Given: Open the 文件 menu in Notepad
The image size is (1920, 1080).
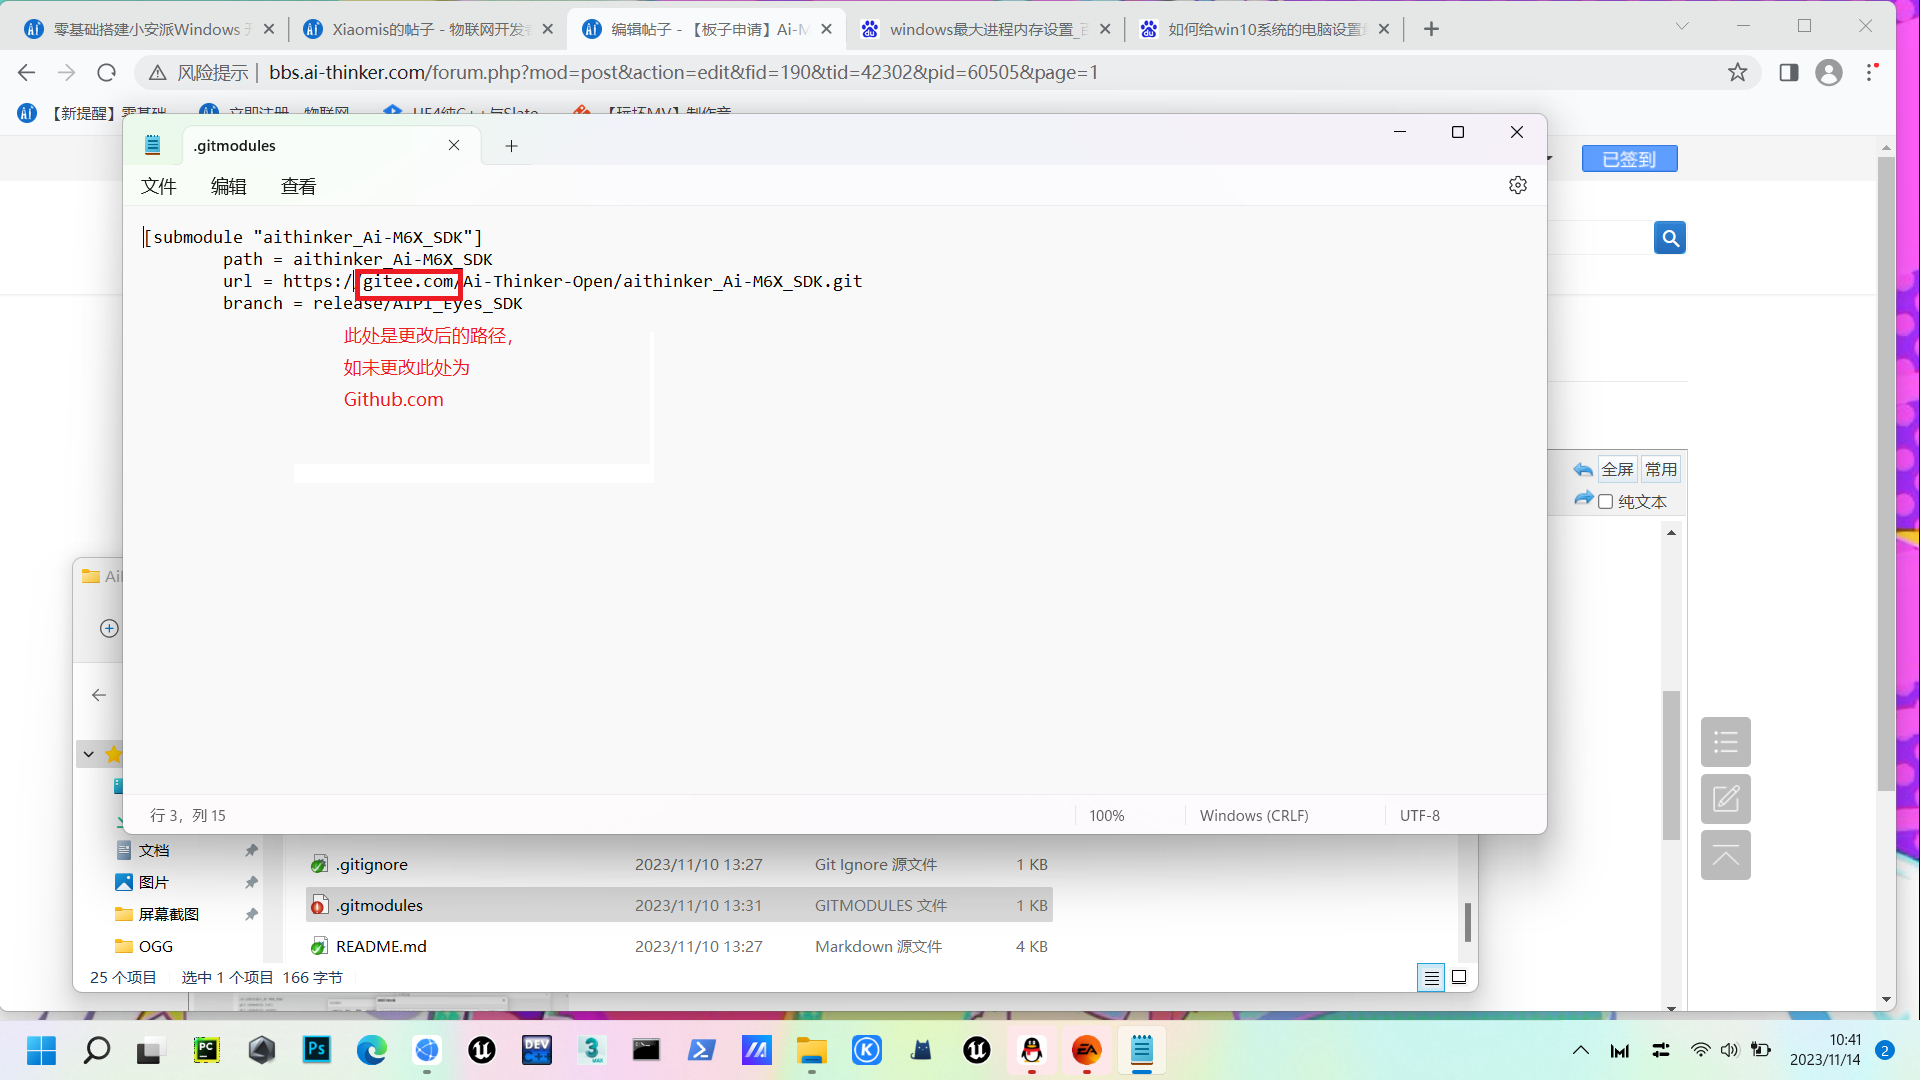Looking at the screenshot, I should [x=158, y=186].
